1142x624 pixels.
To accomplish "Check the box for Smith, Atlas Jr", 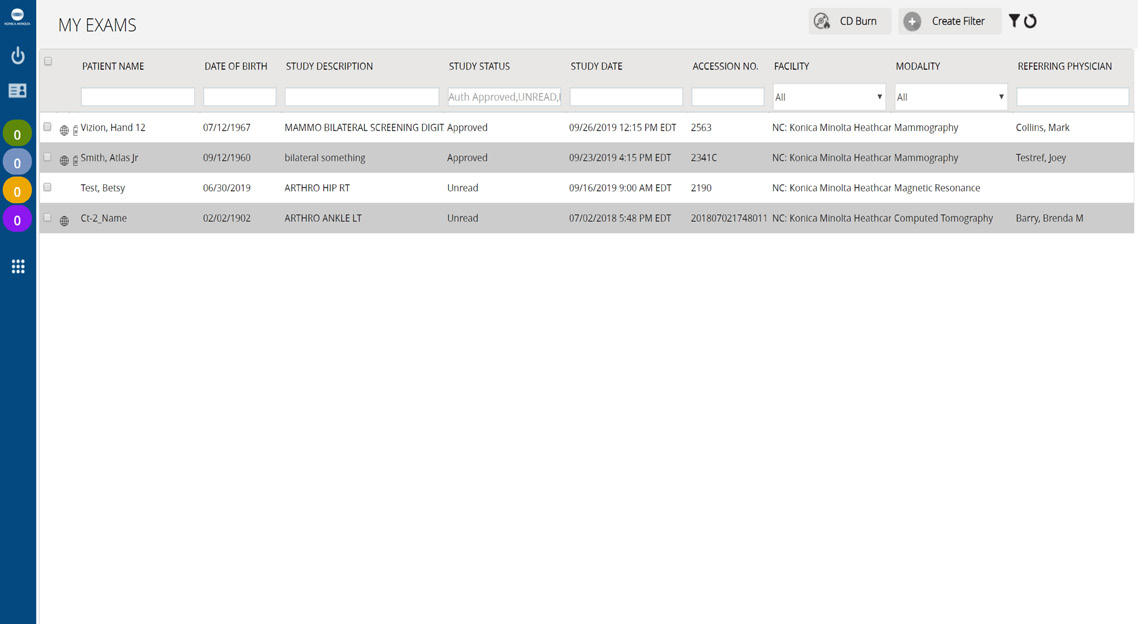I will [x=47, y=157].
